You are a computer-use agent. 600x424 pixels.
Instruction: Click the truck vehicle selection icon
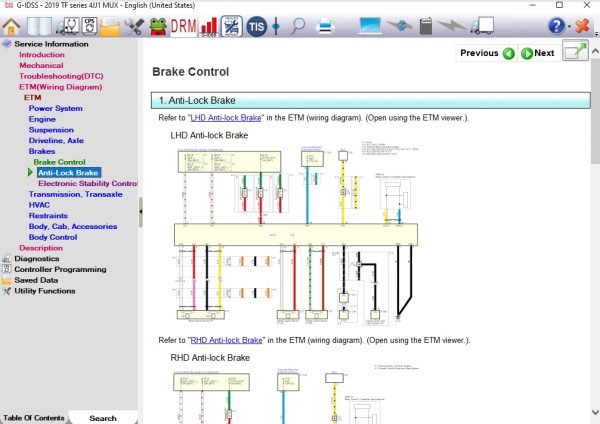(x=482, y=26)
